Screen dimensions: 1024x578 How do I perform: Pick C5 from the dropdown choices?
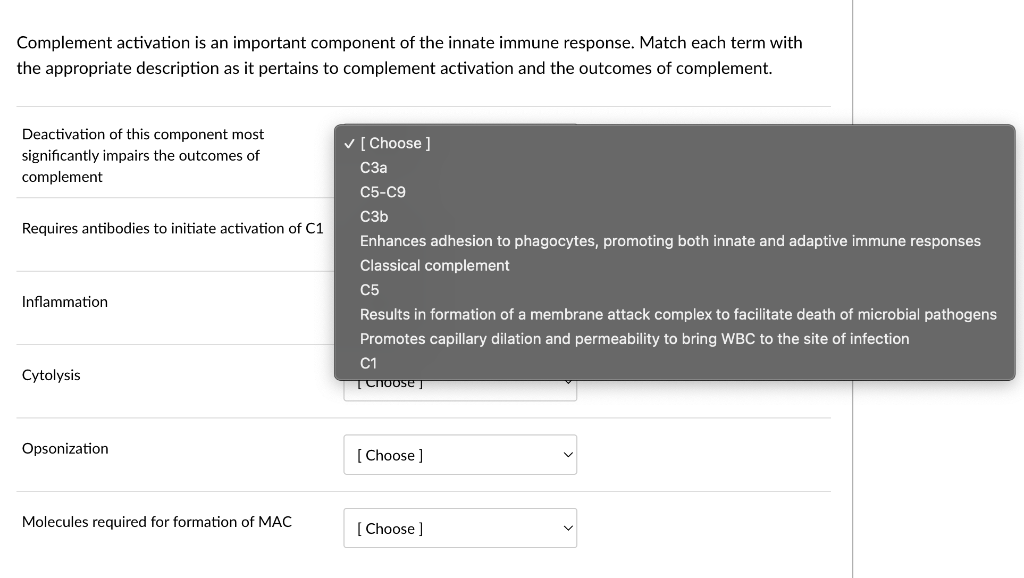[x=367, y=289]
